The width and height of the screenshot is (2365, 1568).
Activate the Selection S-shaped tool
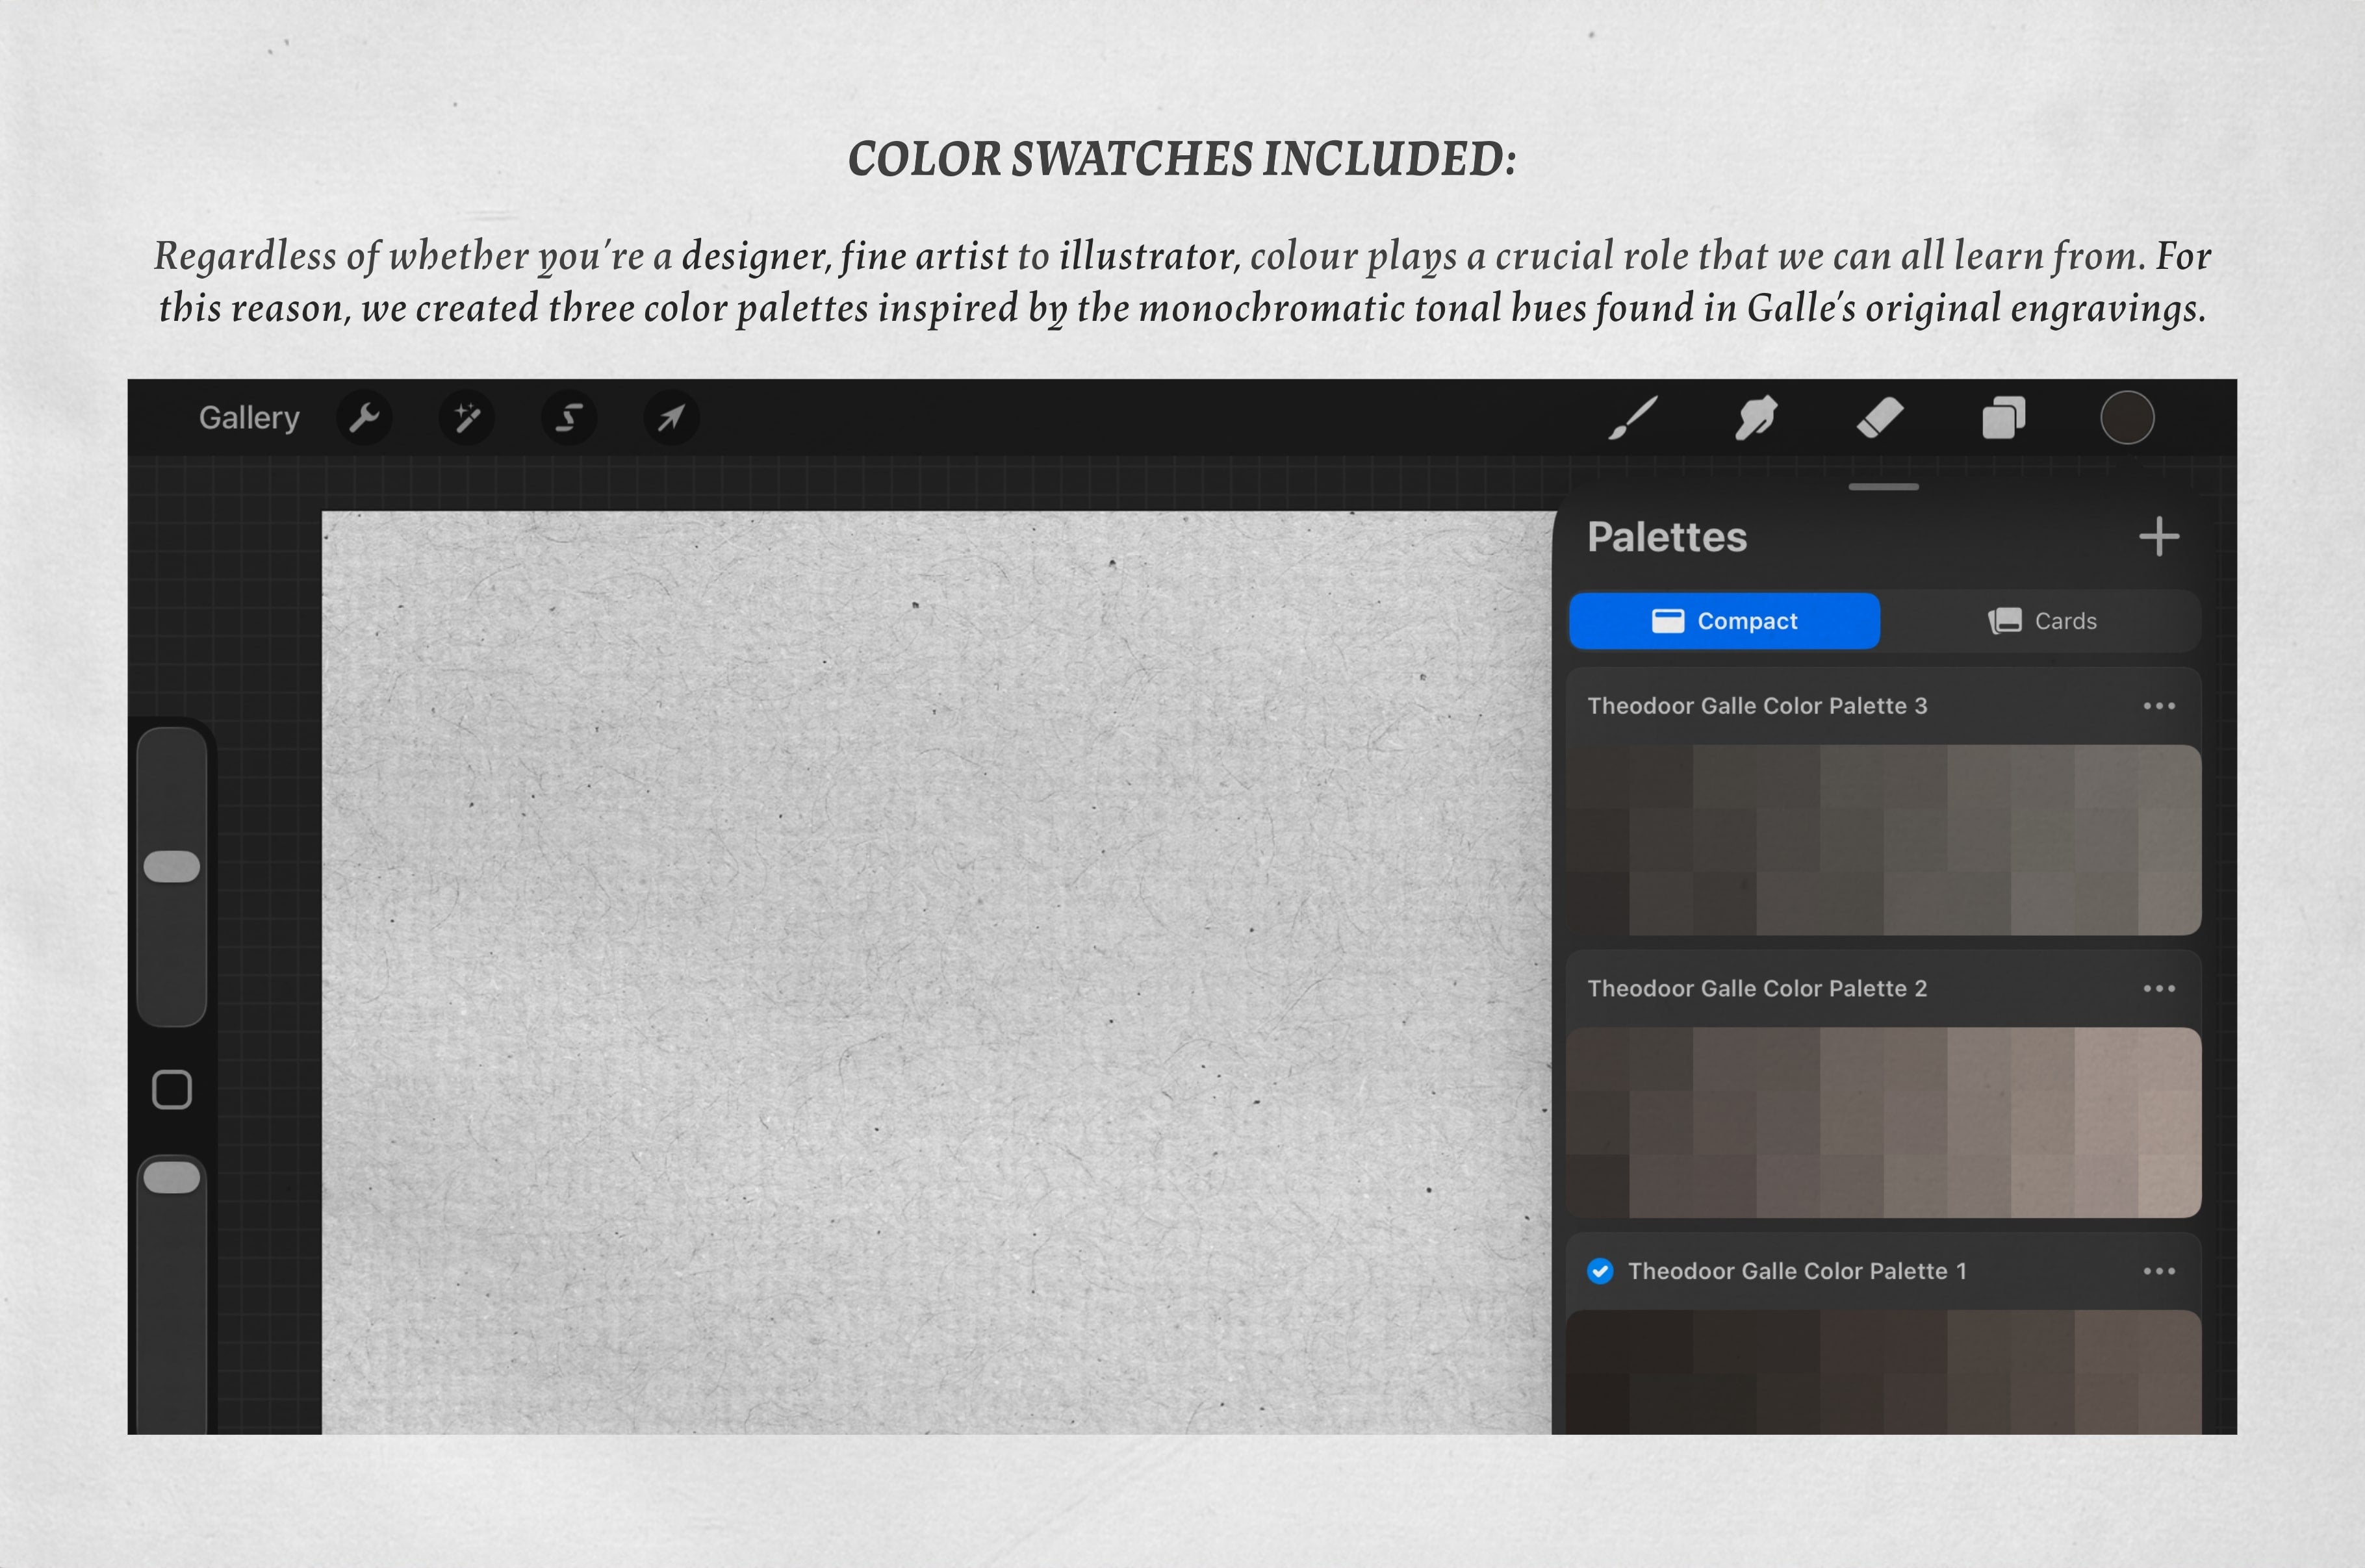pos(569,418)
